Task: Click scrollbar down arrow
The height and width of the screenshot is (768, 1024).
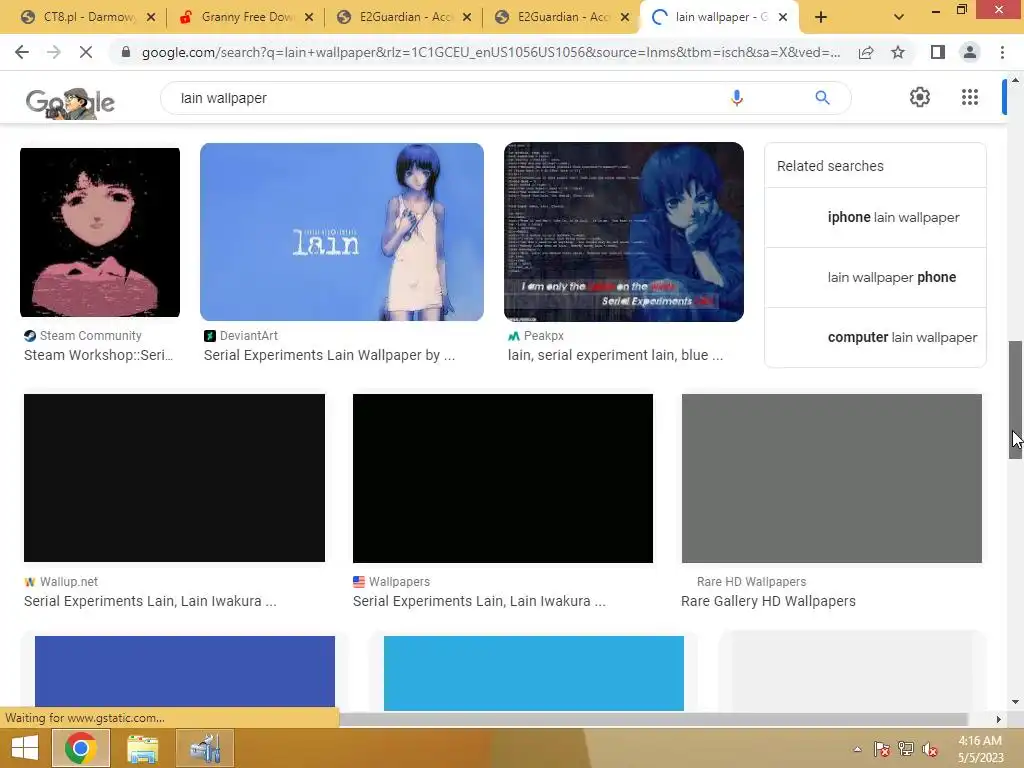Action: [1015, 702]
